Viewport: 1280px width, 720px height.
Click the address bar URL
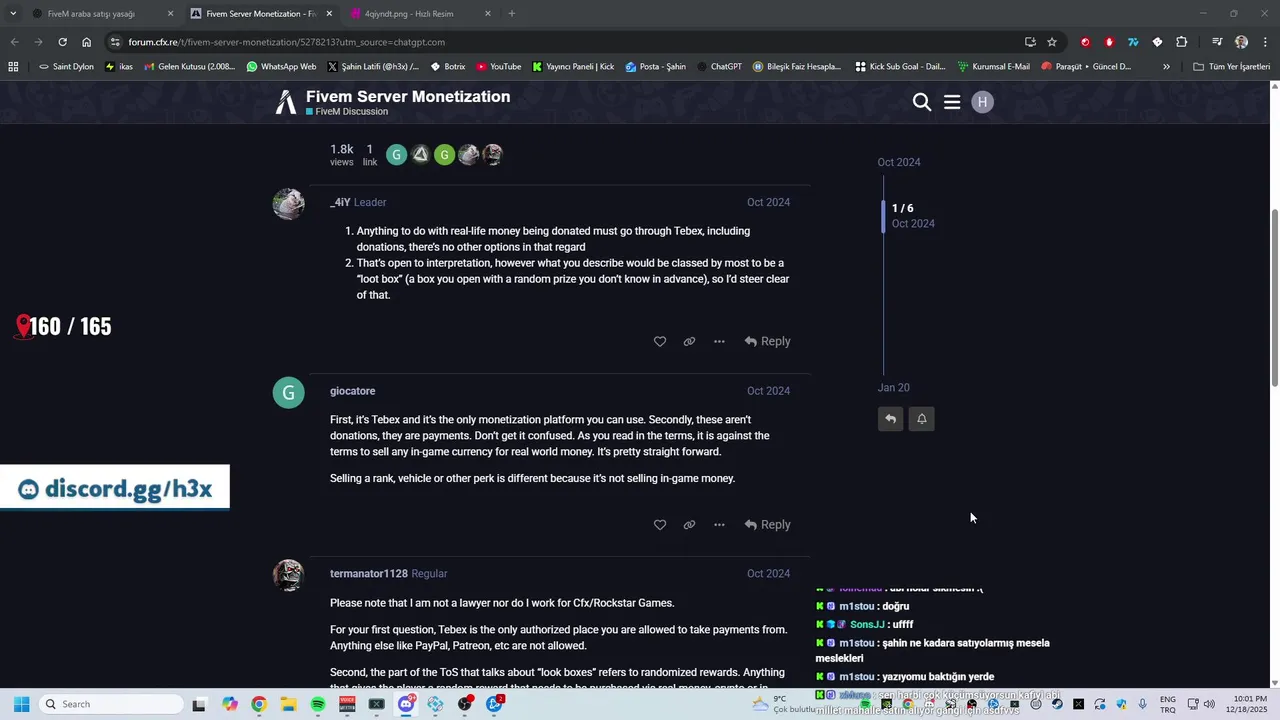[x=286, y=42]
